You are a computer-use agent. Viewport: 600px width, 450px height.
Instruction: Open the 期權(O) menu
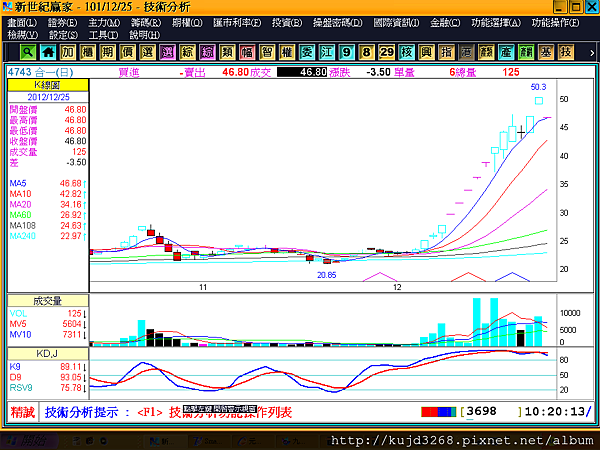coord(187,23)
